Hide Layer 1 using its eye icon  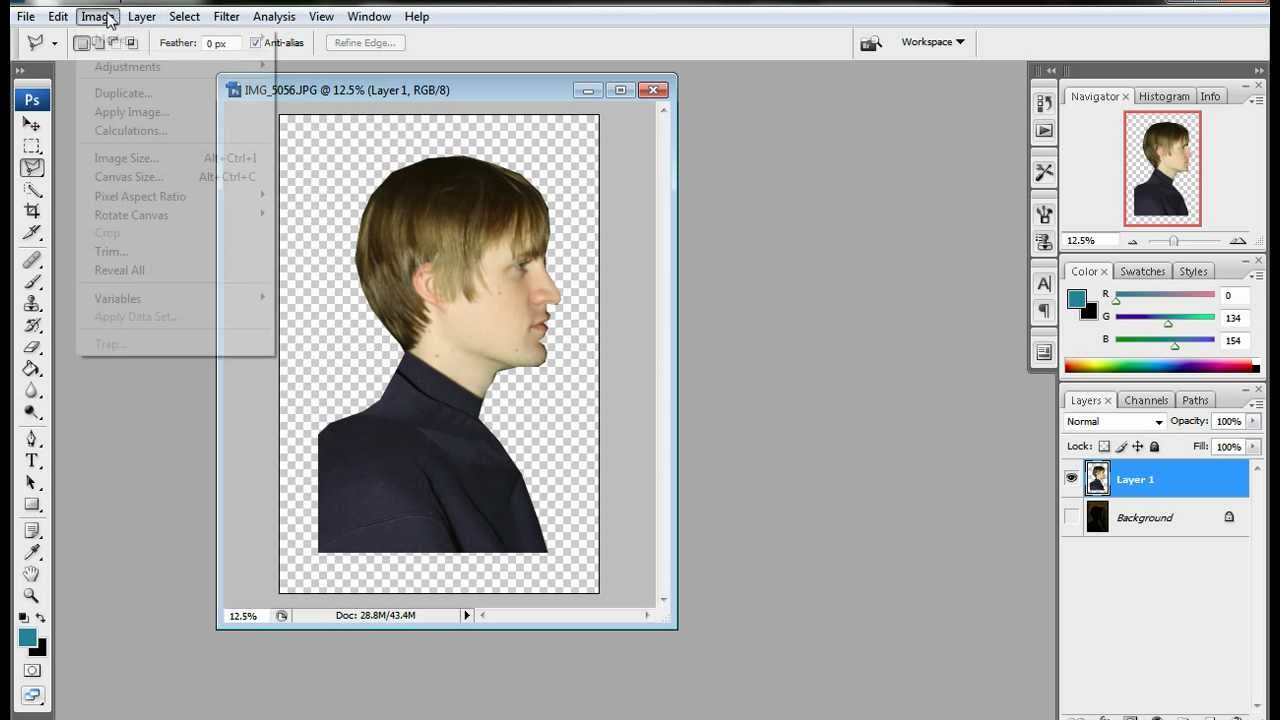(x=1072, y=479)
